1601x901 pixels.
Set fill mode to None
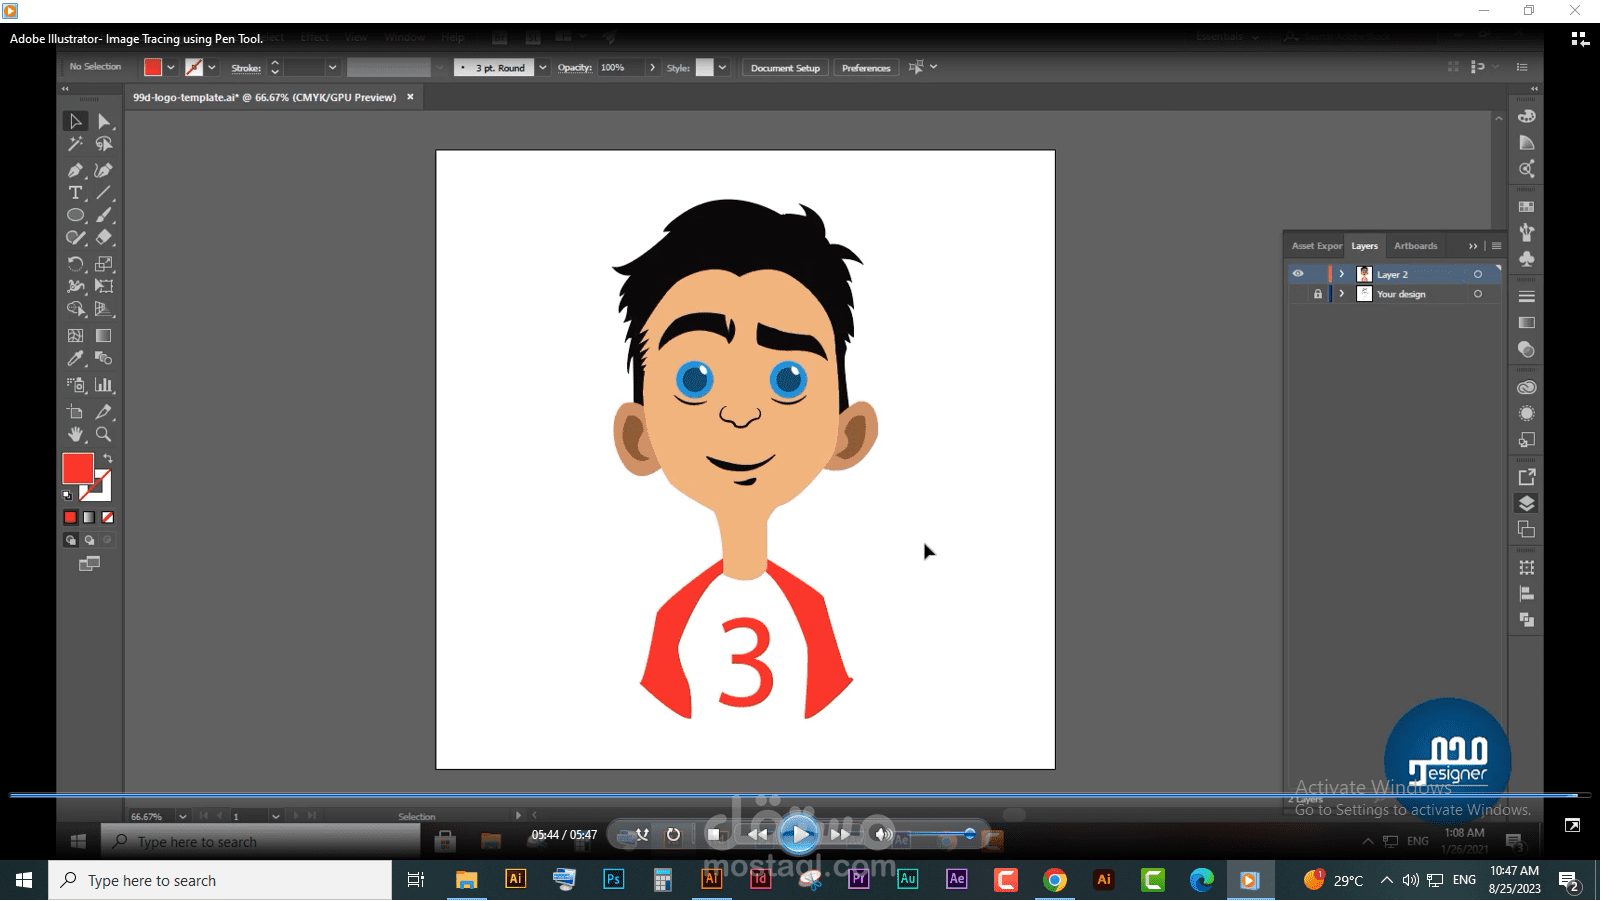108,518
